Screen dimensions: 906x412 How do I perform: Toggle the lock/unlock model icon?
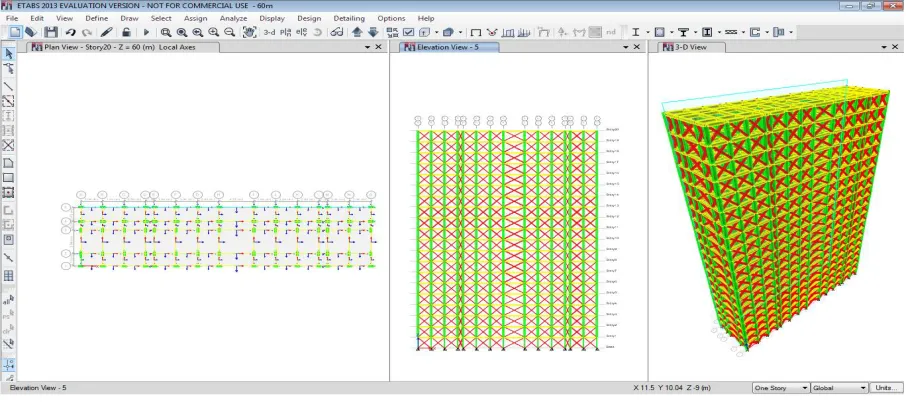pyautogui.click(x=126, y=32)
